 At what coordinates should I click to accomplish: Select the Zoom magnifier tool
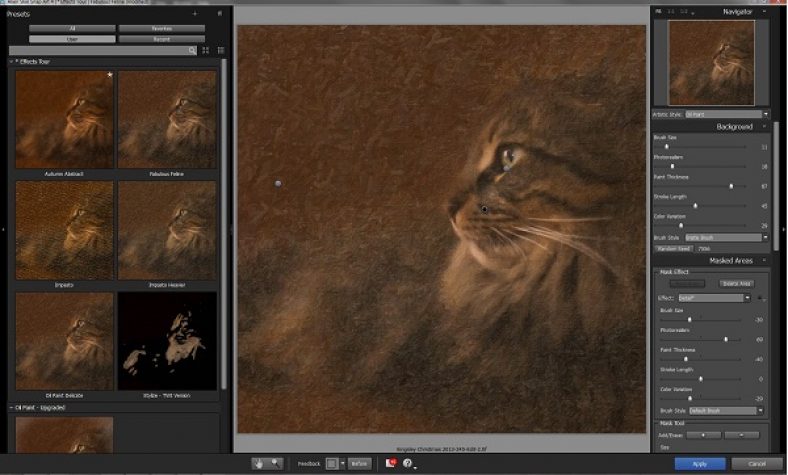275,463
